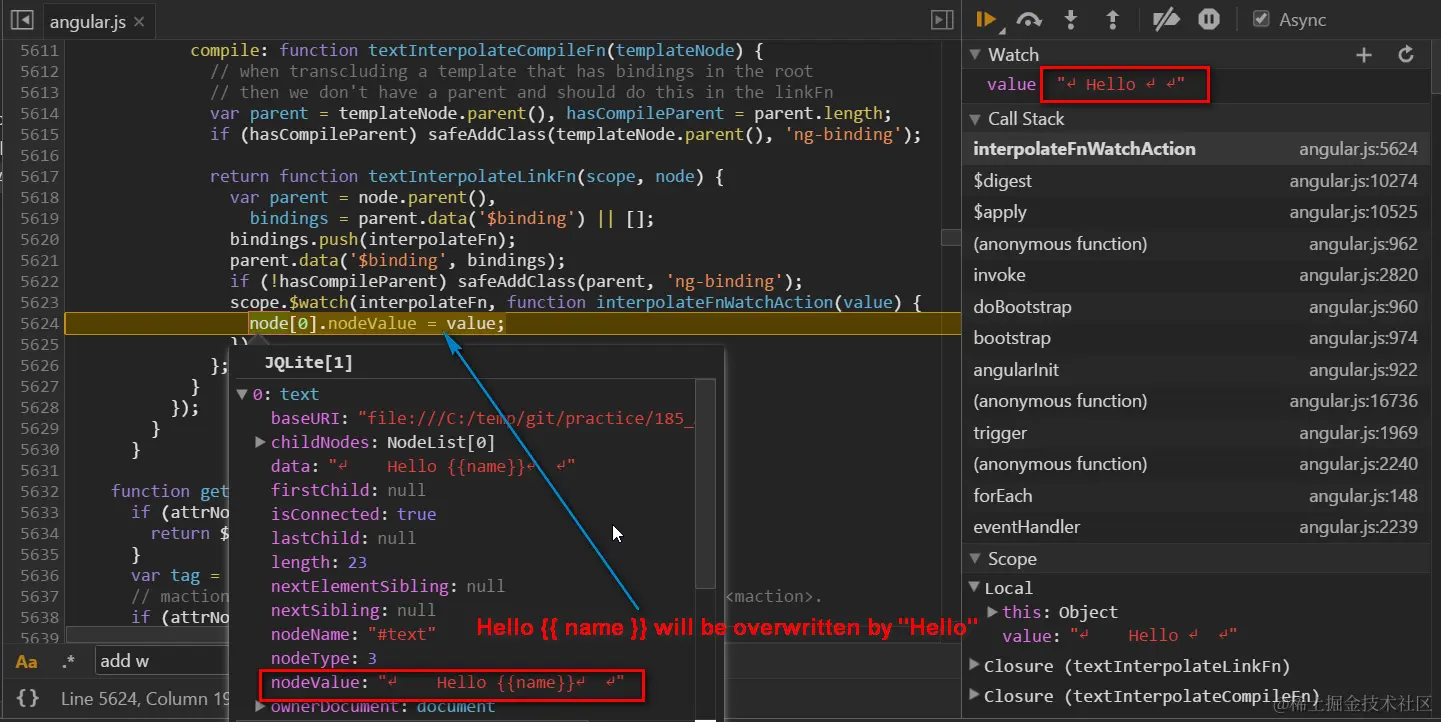
Task: Open the angular.js:10525 source link
Action: (1353, 212)
